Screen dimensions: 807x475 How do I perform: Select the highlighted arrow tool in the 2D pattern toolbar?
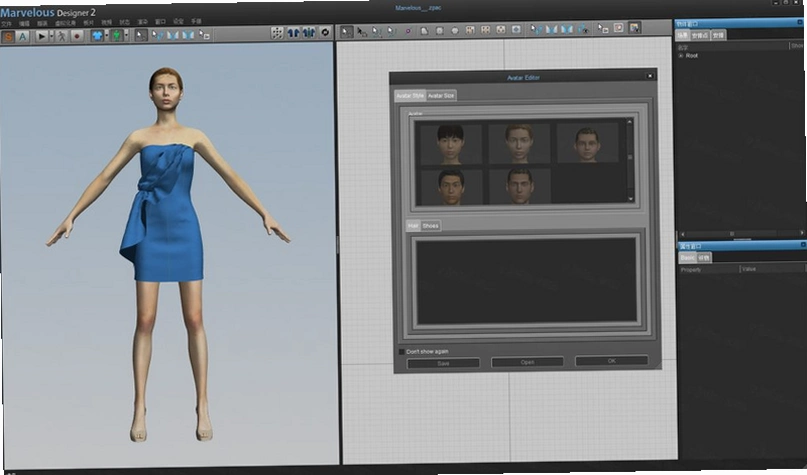tap(346, 31)
